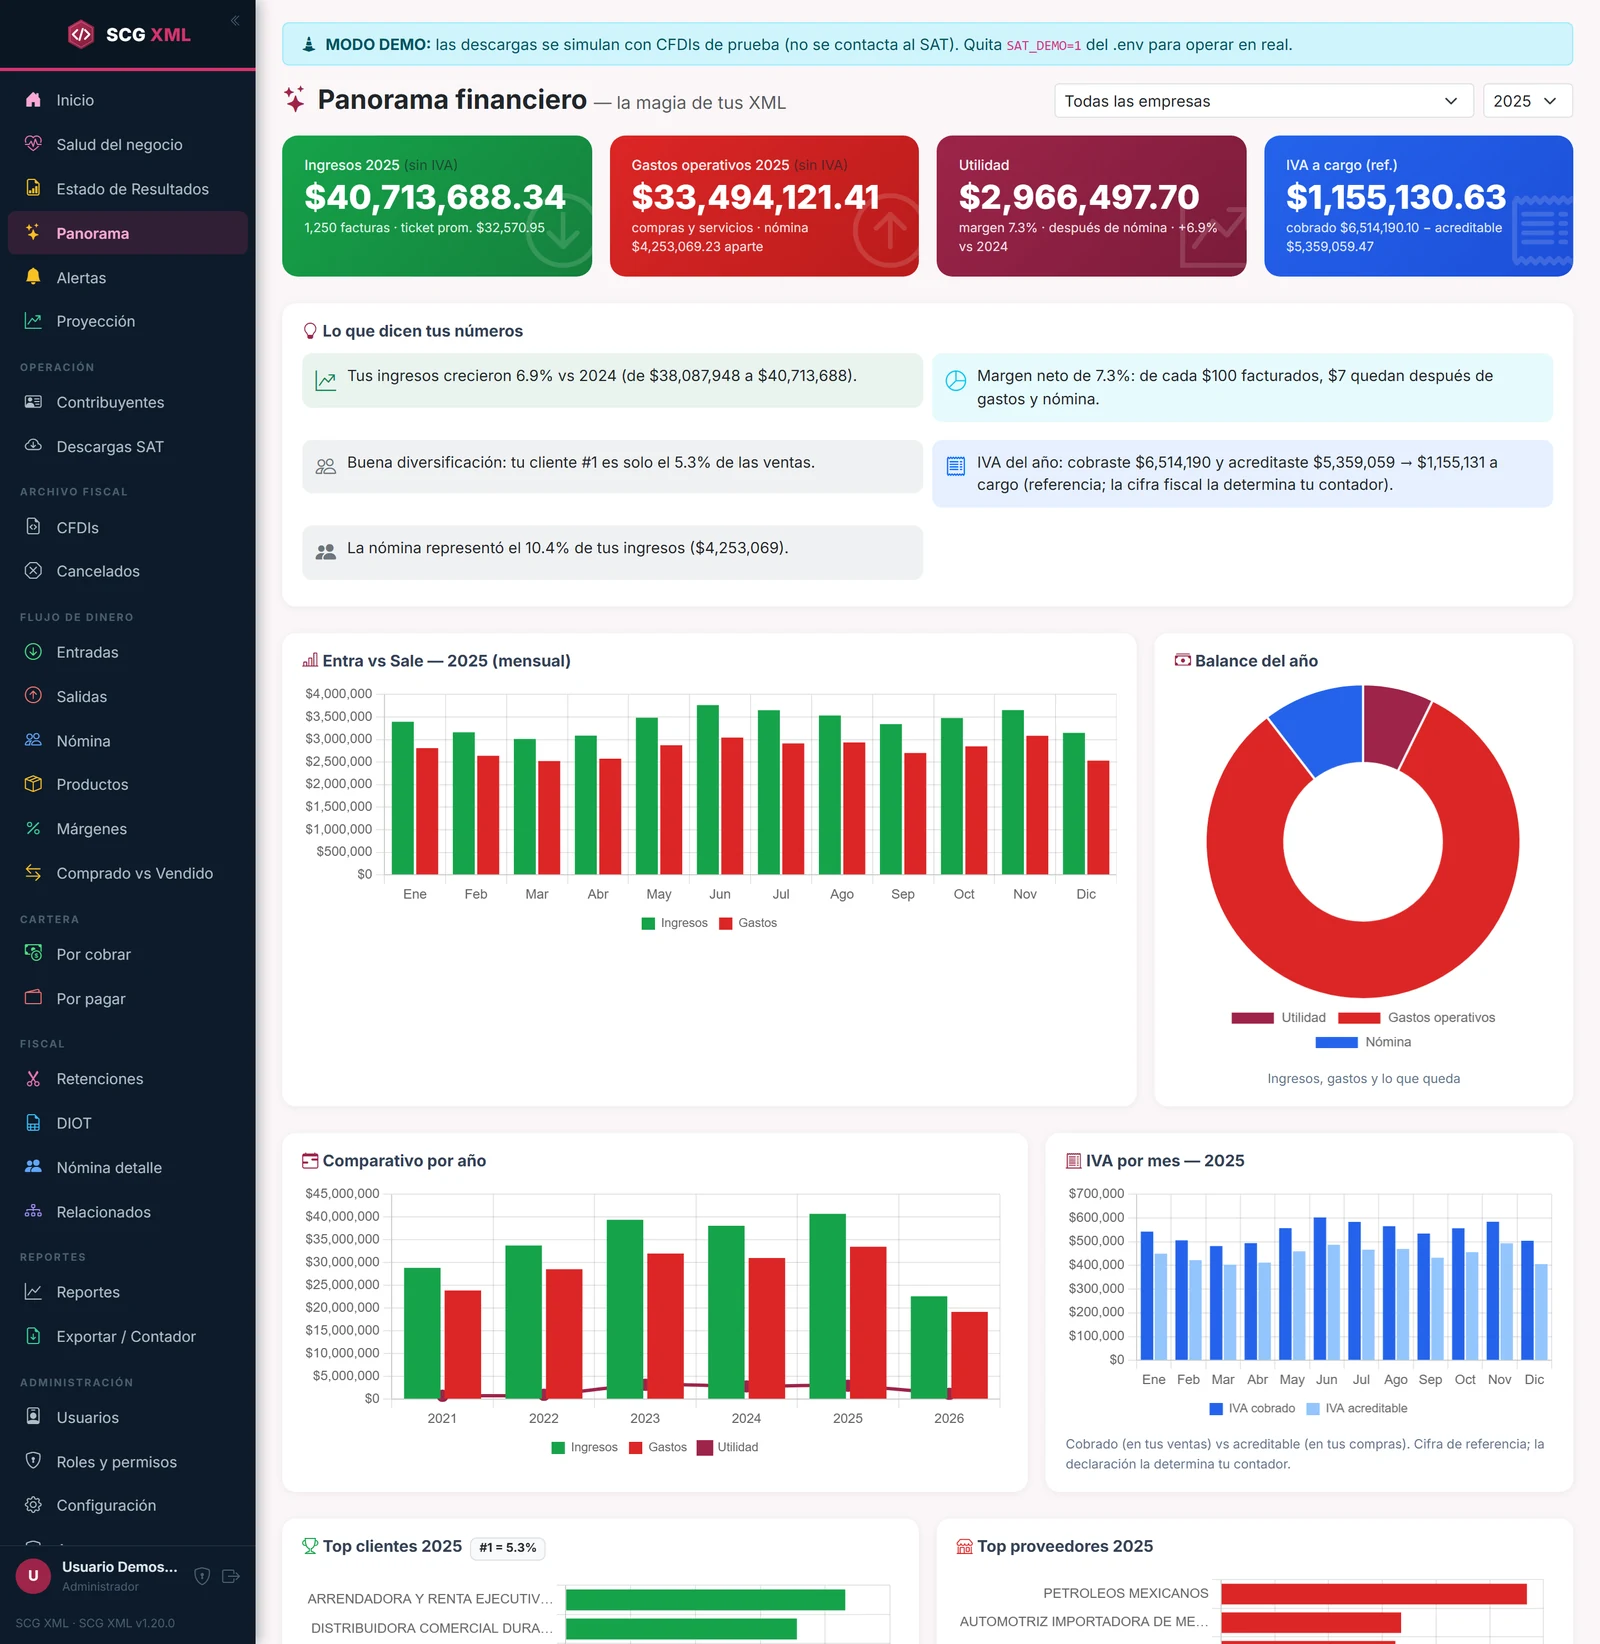
Task: Click the IVA a cargo summary card
Action: tap(1418, 206)
